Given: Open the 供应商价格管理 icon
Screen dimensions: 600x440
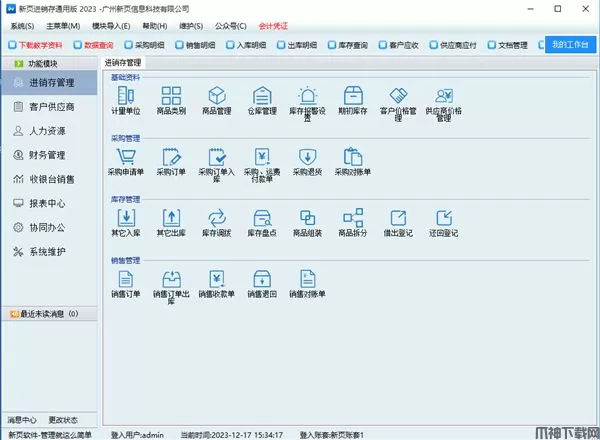Looking at the screenshot, I should [x=444, y=95].
